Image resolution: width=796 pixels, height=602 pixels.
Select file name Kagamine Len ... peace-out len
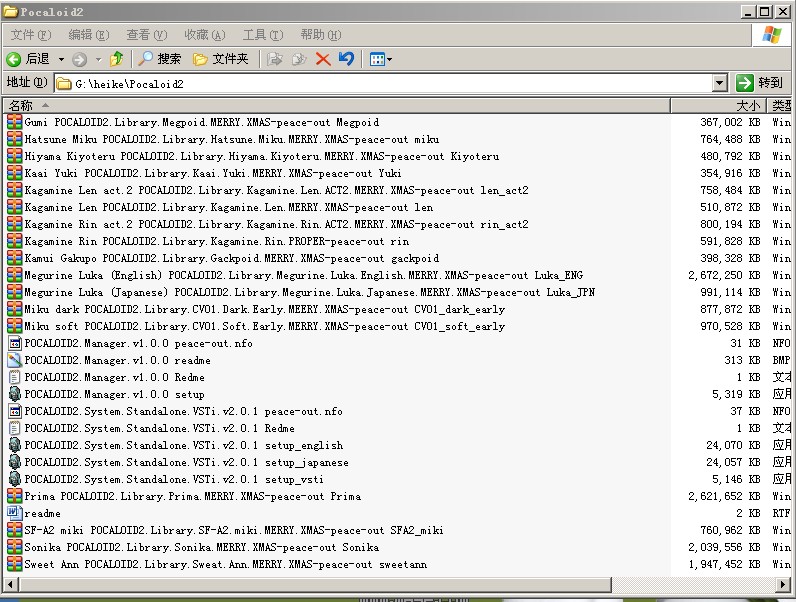(228, 207)
